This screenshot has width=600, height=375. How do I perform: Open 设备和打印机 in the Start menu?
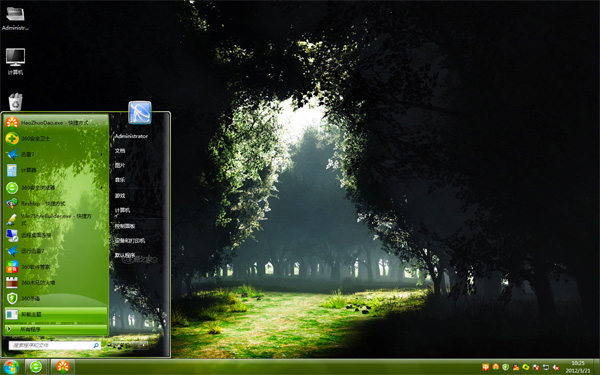pos(130,241)
